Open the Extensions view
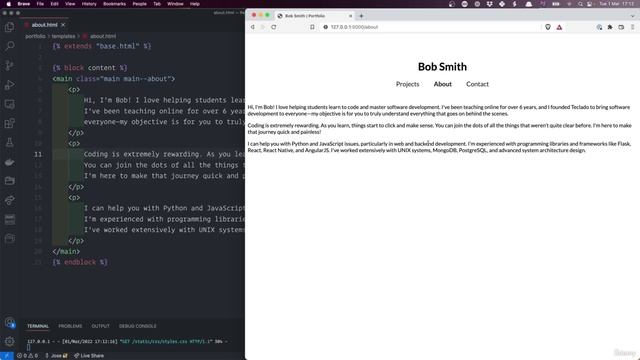Image resolution: width=640 pixels, height=360 pixels. pyautogui.click(x=9, y=123)
